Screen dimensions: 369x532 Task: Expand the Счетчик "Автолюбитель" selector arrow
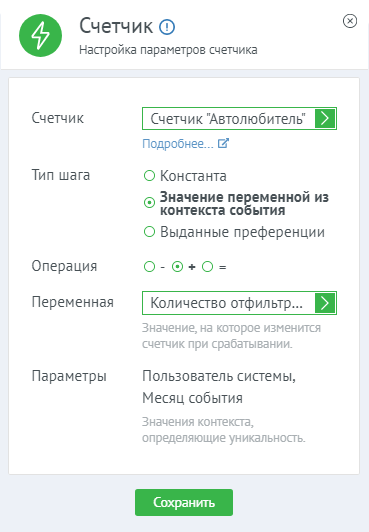pos(325,118)
